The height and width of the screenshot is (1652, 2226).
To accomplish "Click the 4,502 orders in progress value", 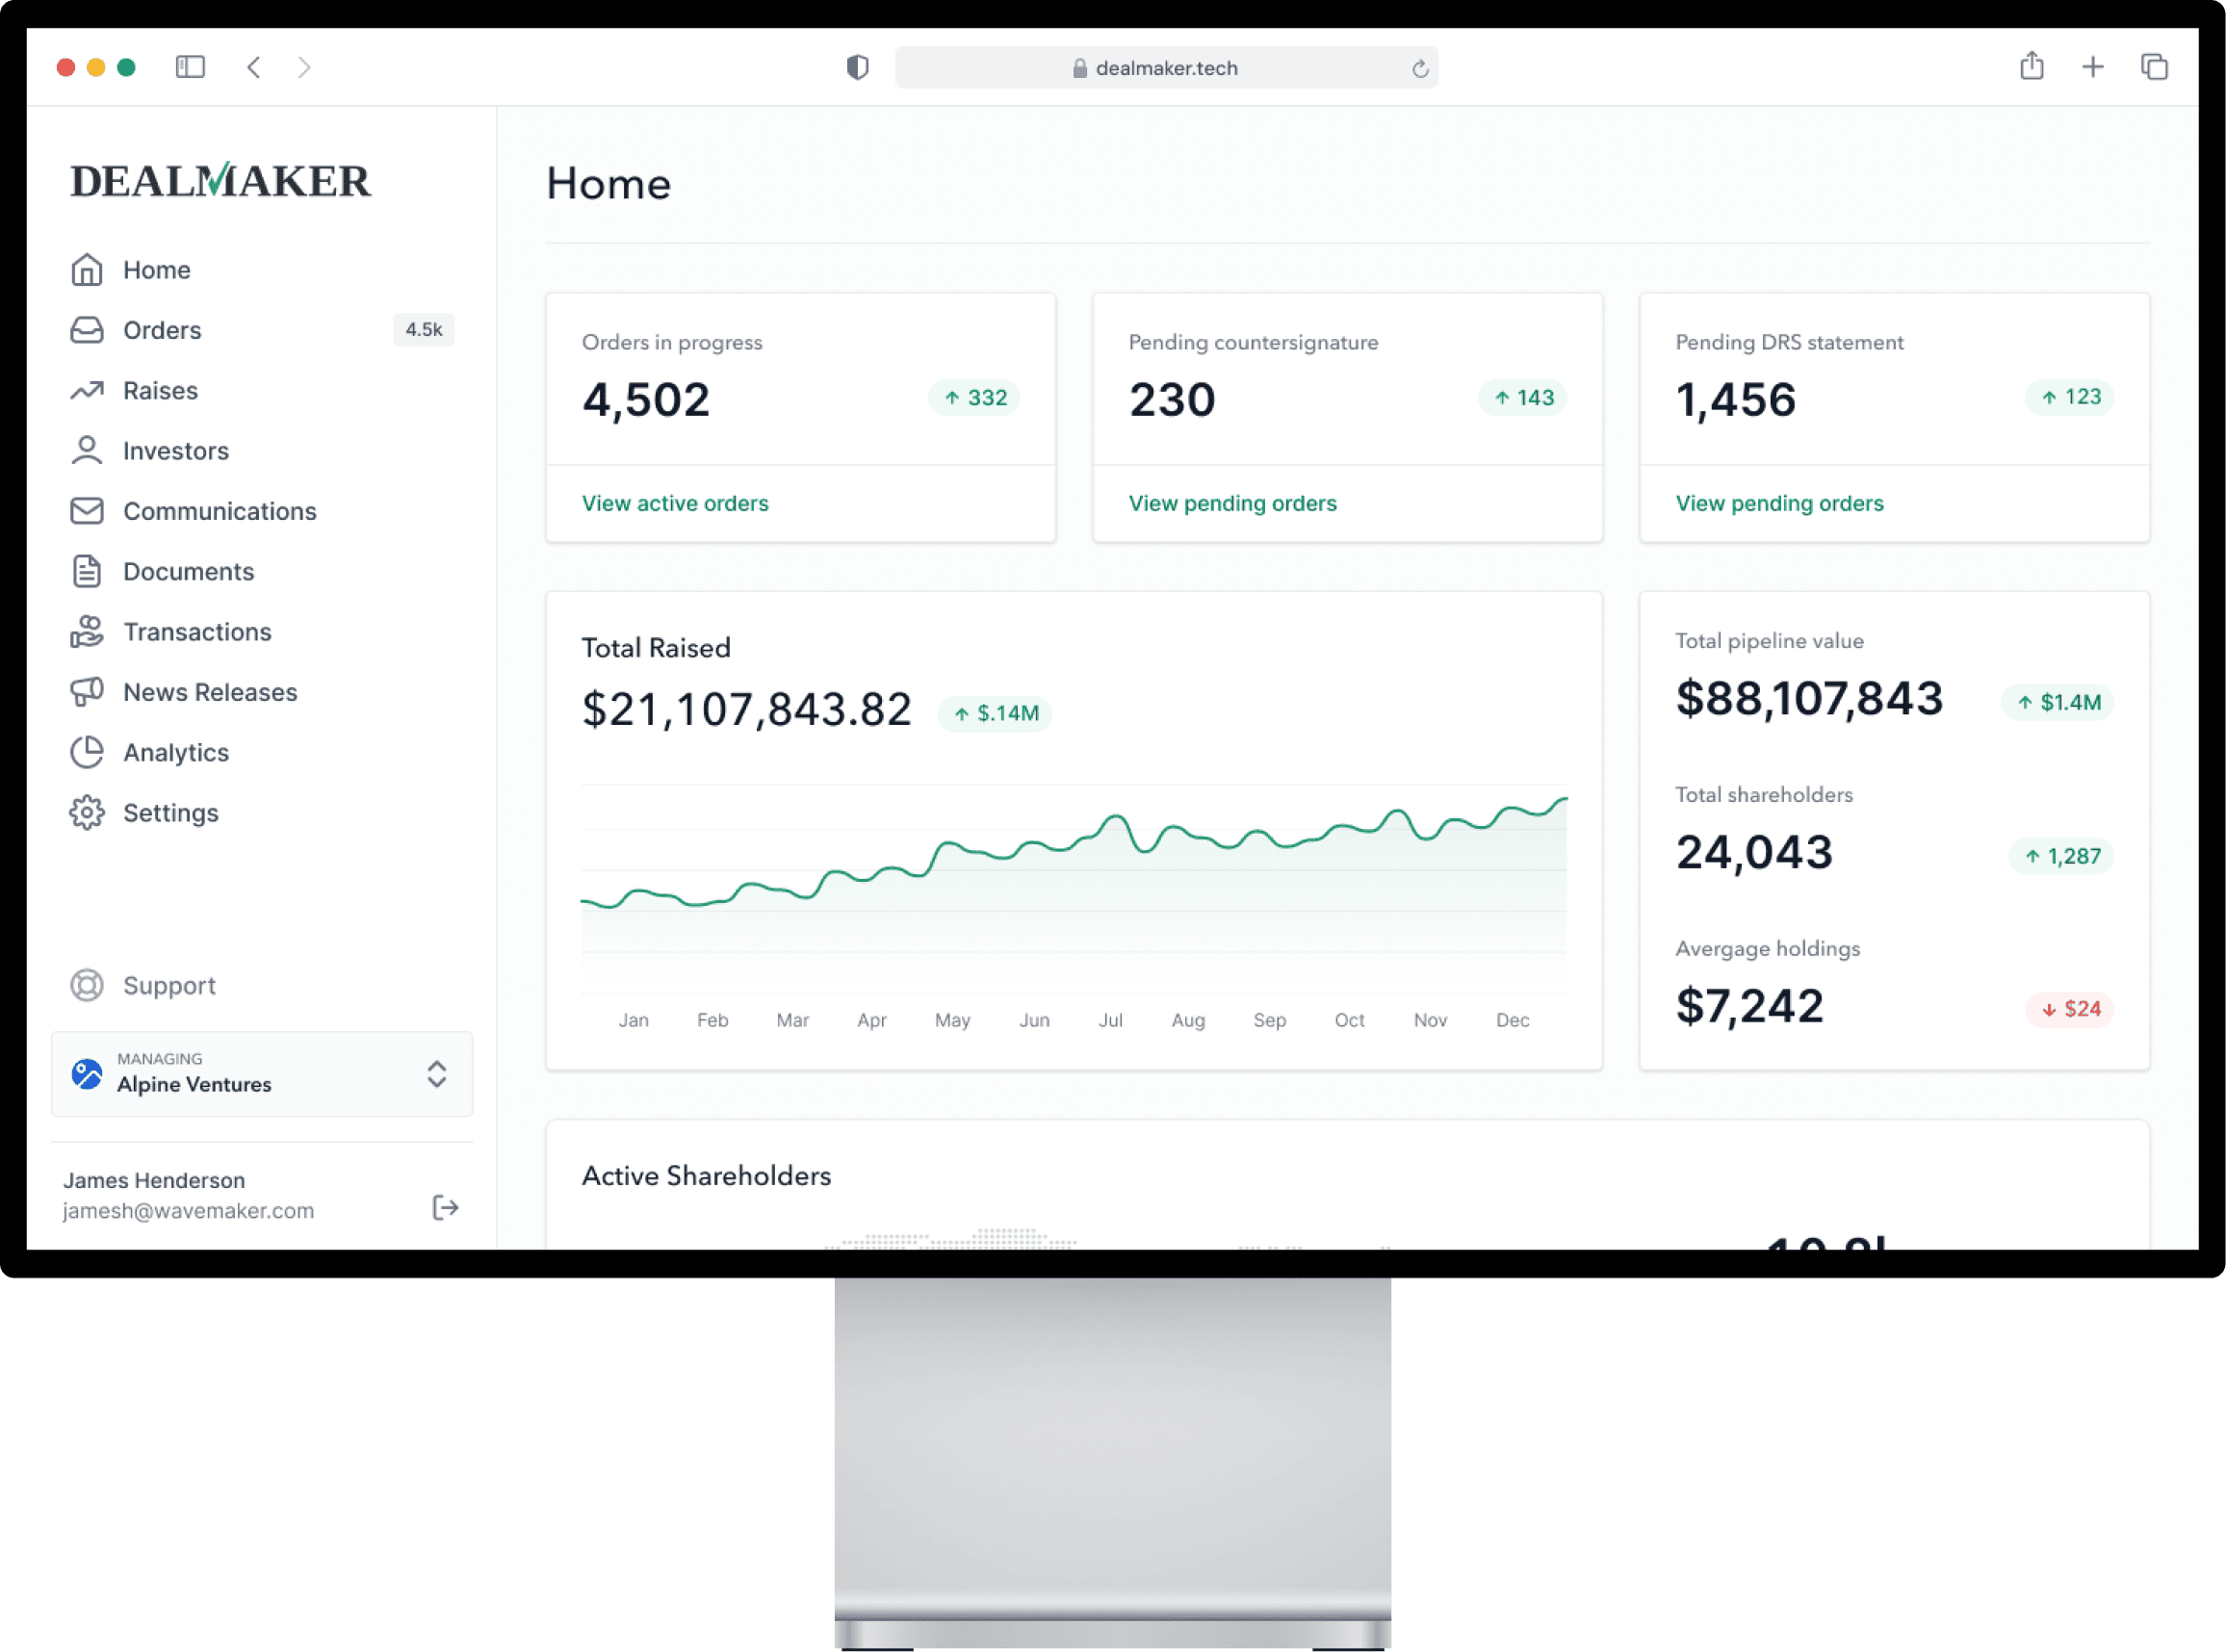I will [x=646, y=400].
